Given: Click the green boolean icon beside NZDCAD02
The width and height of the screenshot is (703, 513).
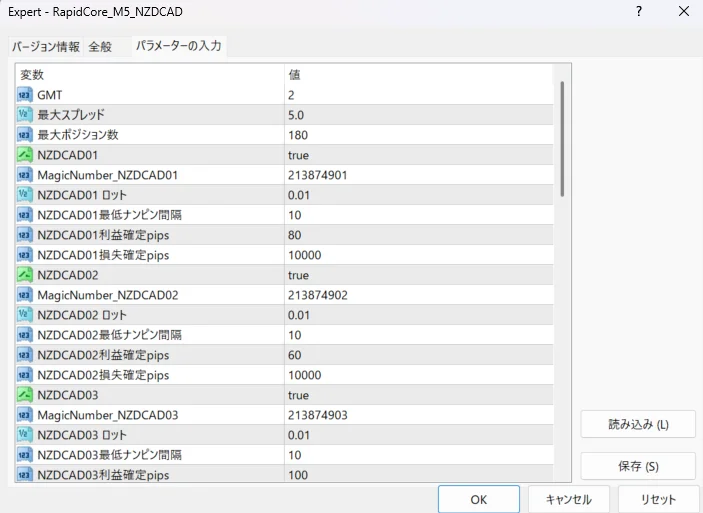Looking at the screenshot, I should 25,275.
